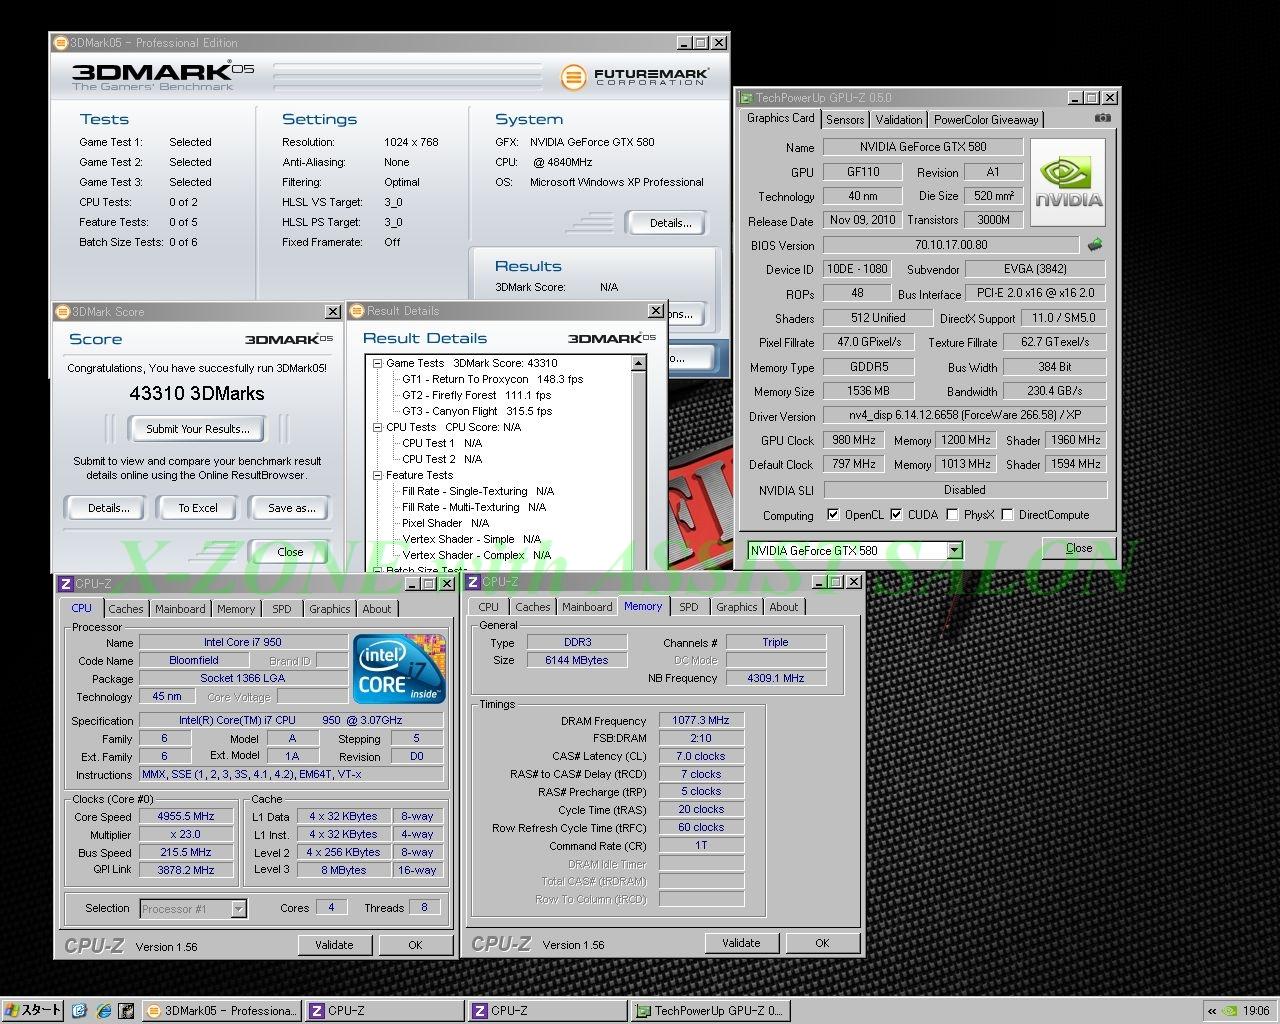The width and height of the screenshot is (1280, 1024).
Task: Collapse the CPU Tests tree node
Action: pyautogui.click(x=378, y=428)
